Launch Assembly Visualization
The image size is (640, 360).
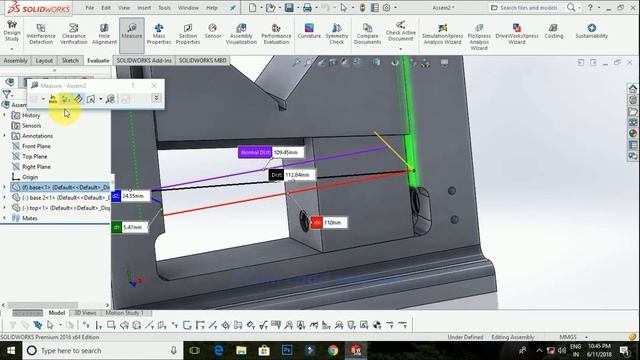tap(241, 34)
